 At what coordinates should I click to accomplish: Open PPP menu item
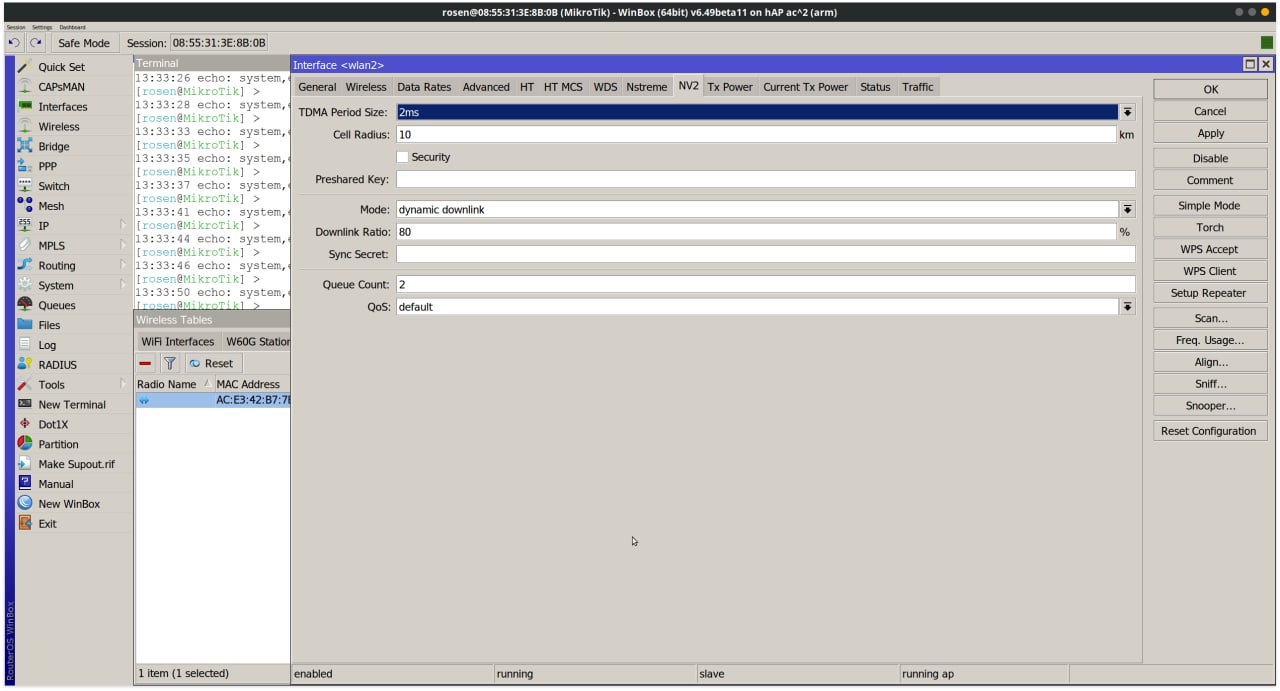[x=48, y=167]
